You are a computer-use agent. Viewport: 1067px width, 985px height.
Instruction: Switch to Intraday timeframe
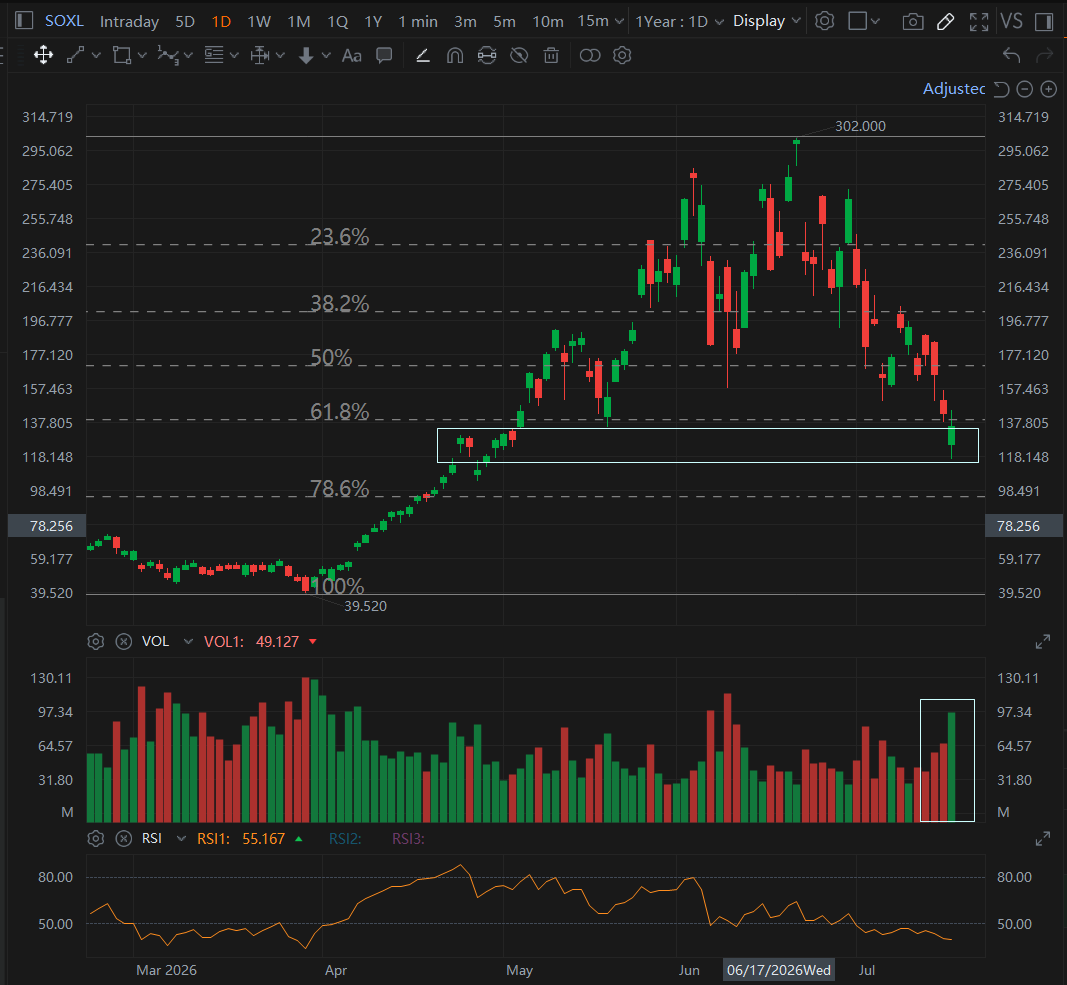(x=129, y=22)
